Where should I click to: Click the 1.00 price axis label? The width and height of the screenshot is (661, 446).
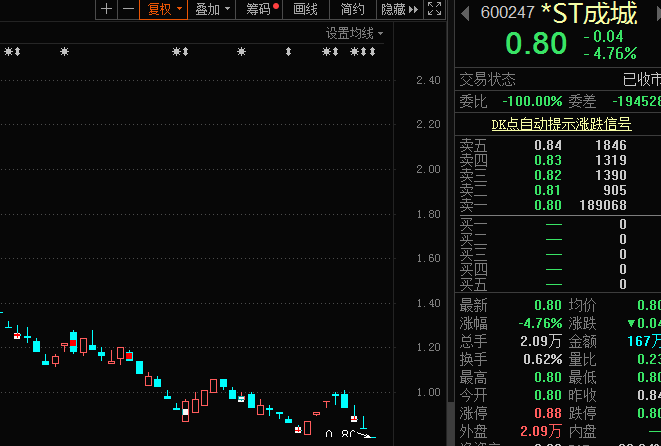click(428, 392)
